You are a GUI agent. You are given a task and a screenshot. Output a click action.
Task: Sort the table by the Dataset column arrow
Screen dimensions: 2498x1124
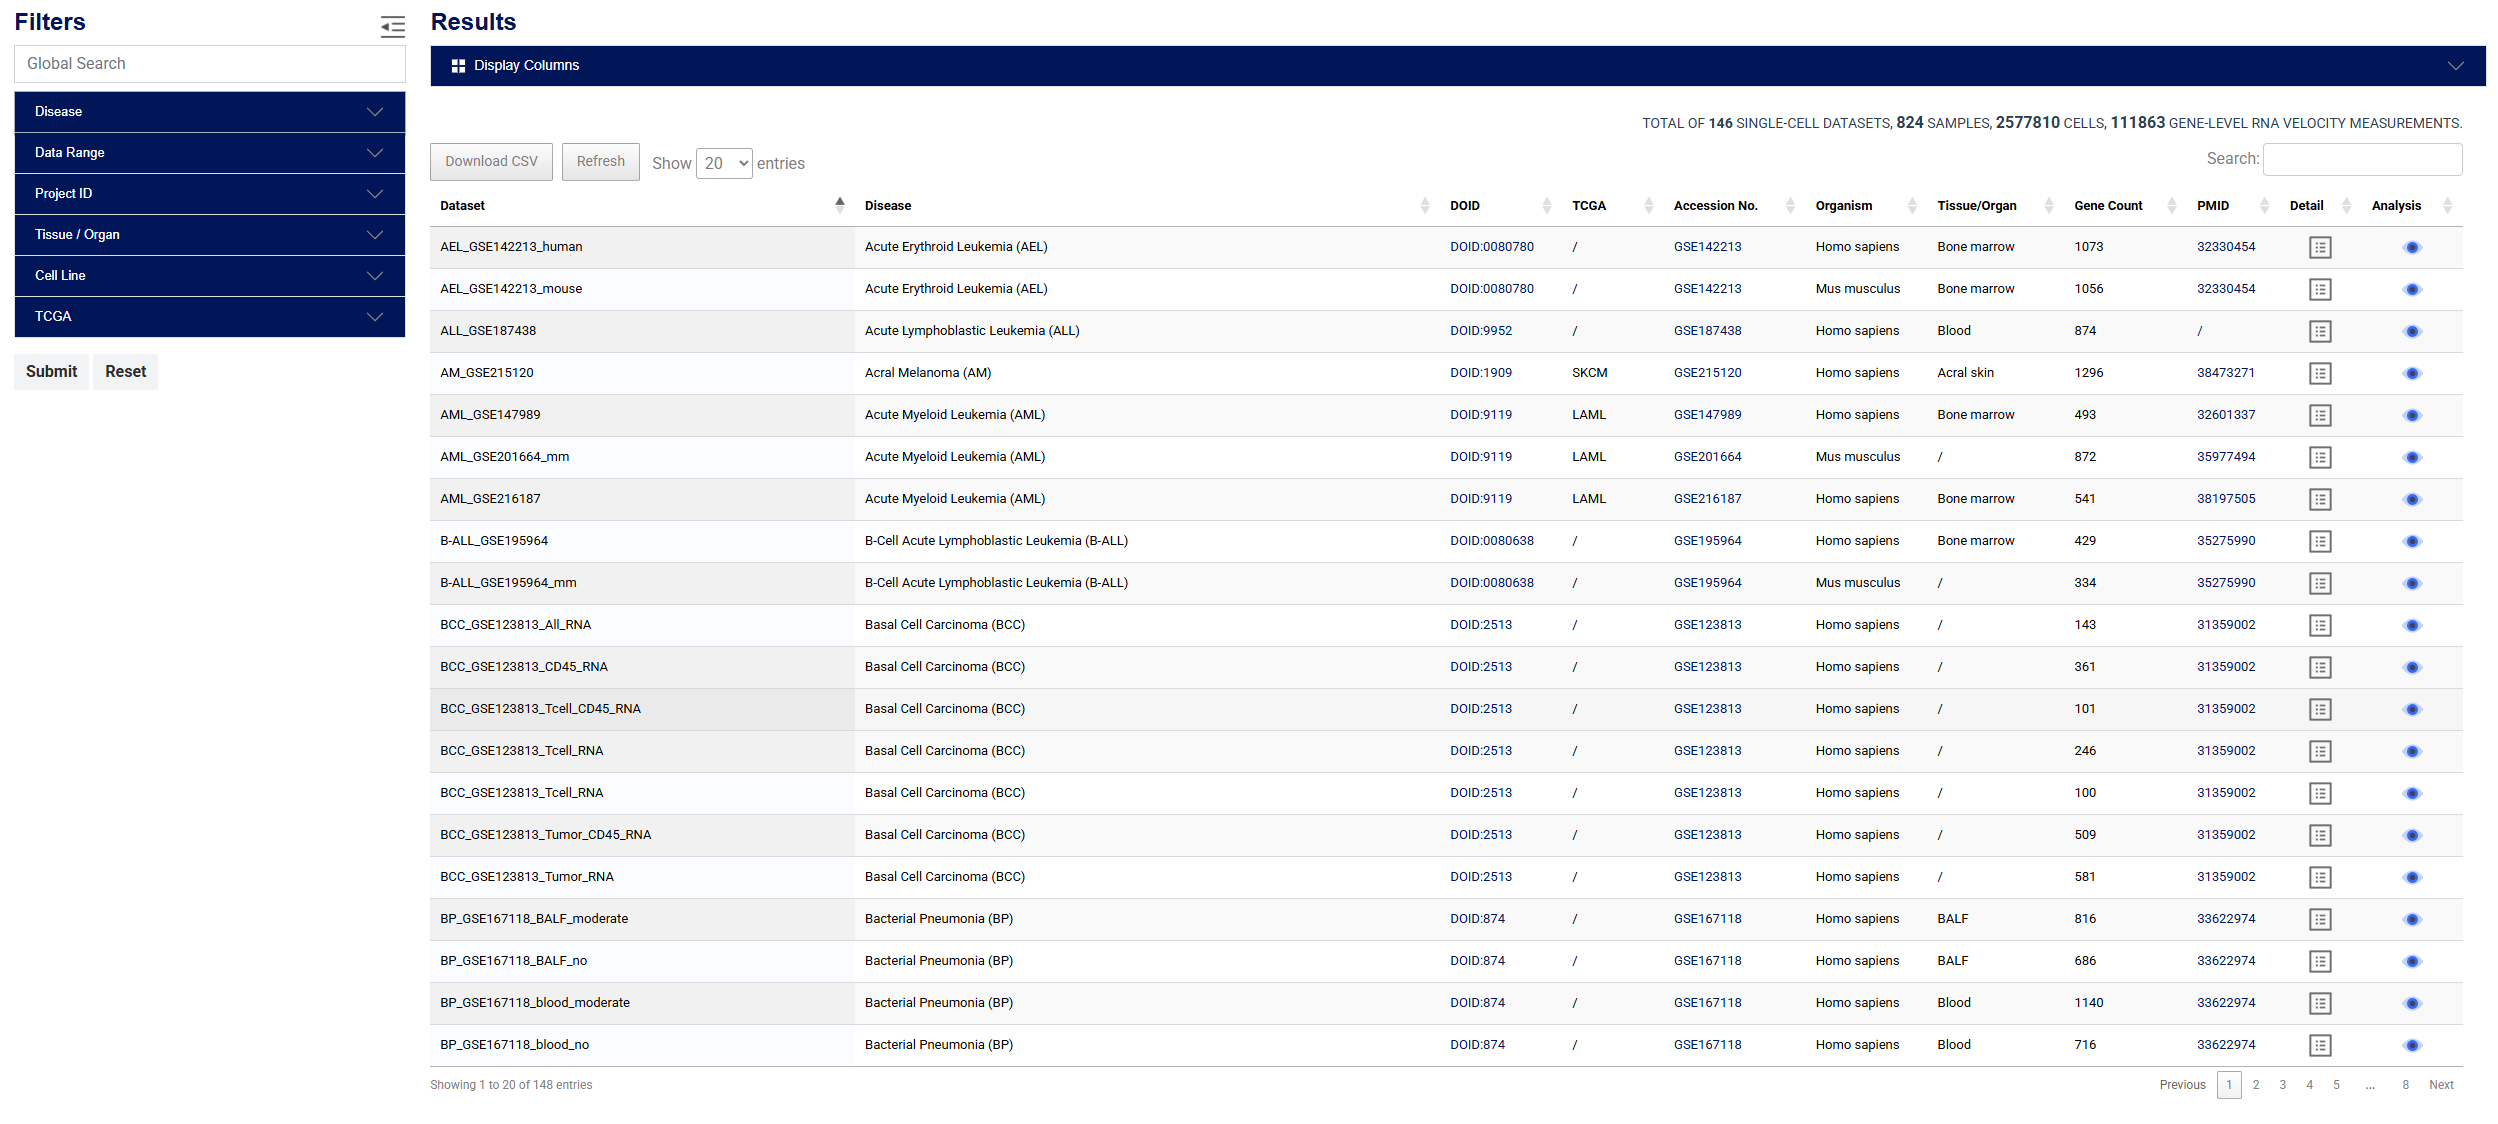click(x=840, y=204)
